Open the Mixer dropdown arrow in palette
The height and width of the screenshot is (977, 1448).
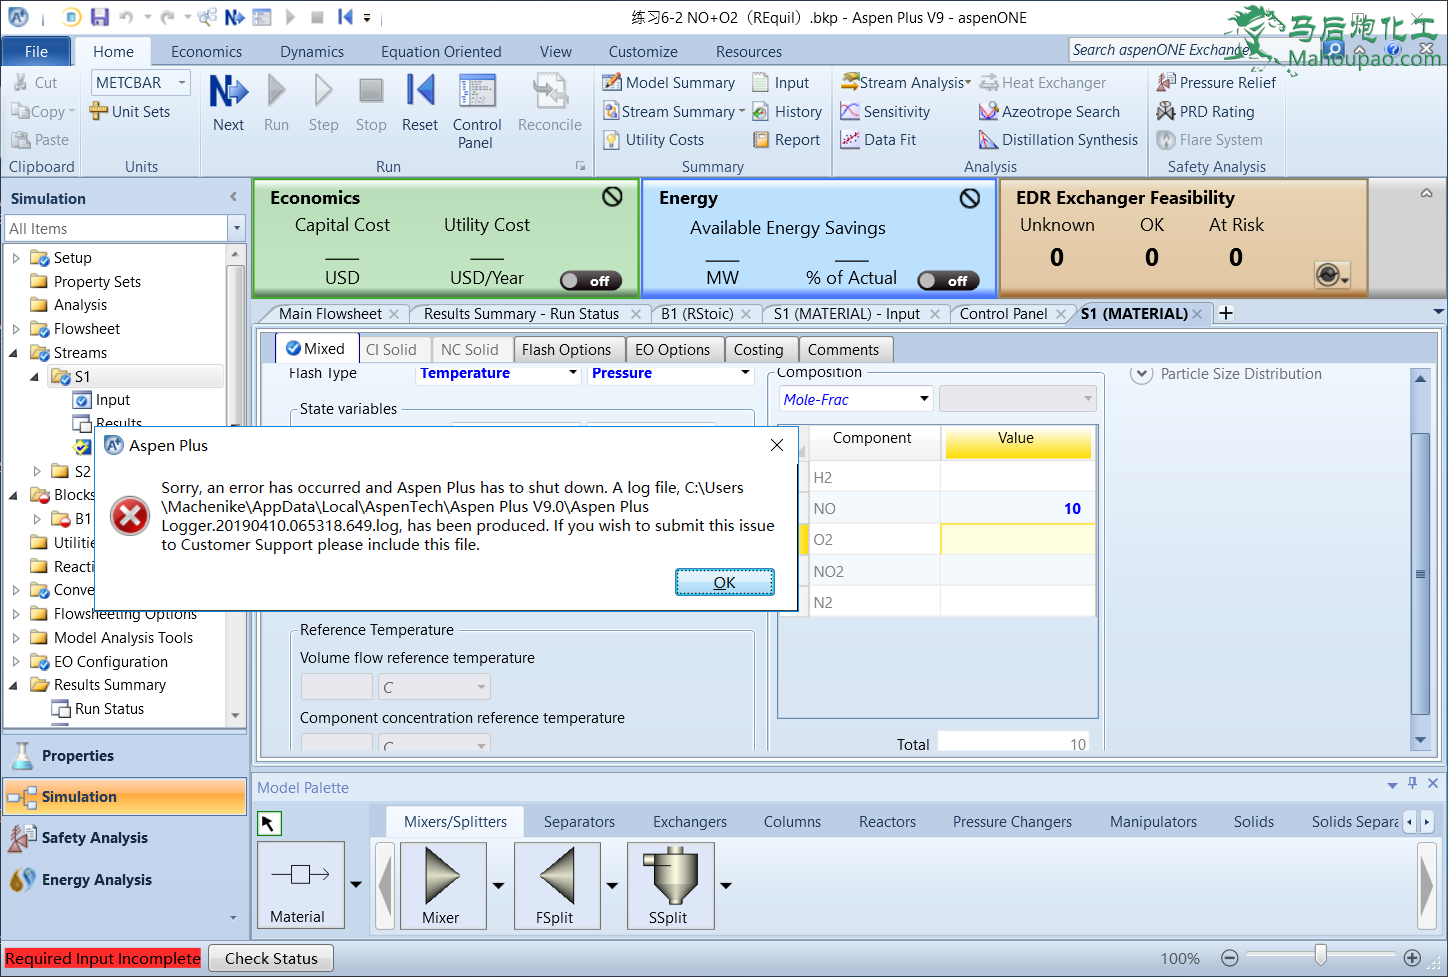click(498, 885)
